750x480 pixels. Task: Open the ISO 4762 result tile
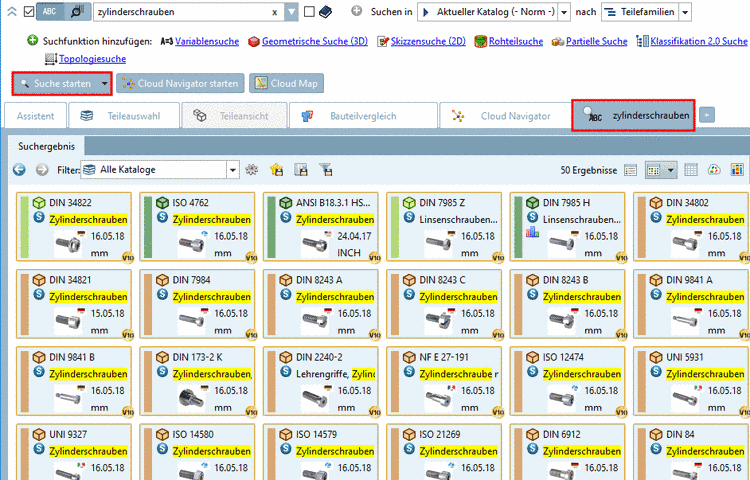[198, 227]
